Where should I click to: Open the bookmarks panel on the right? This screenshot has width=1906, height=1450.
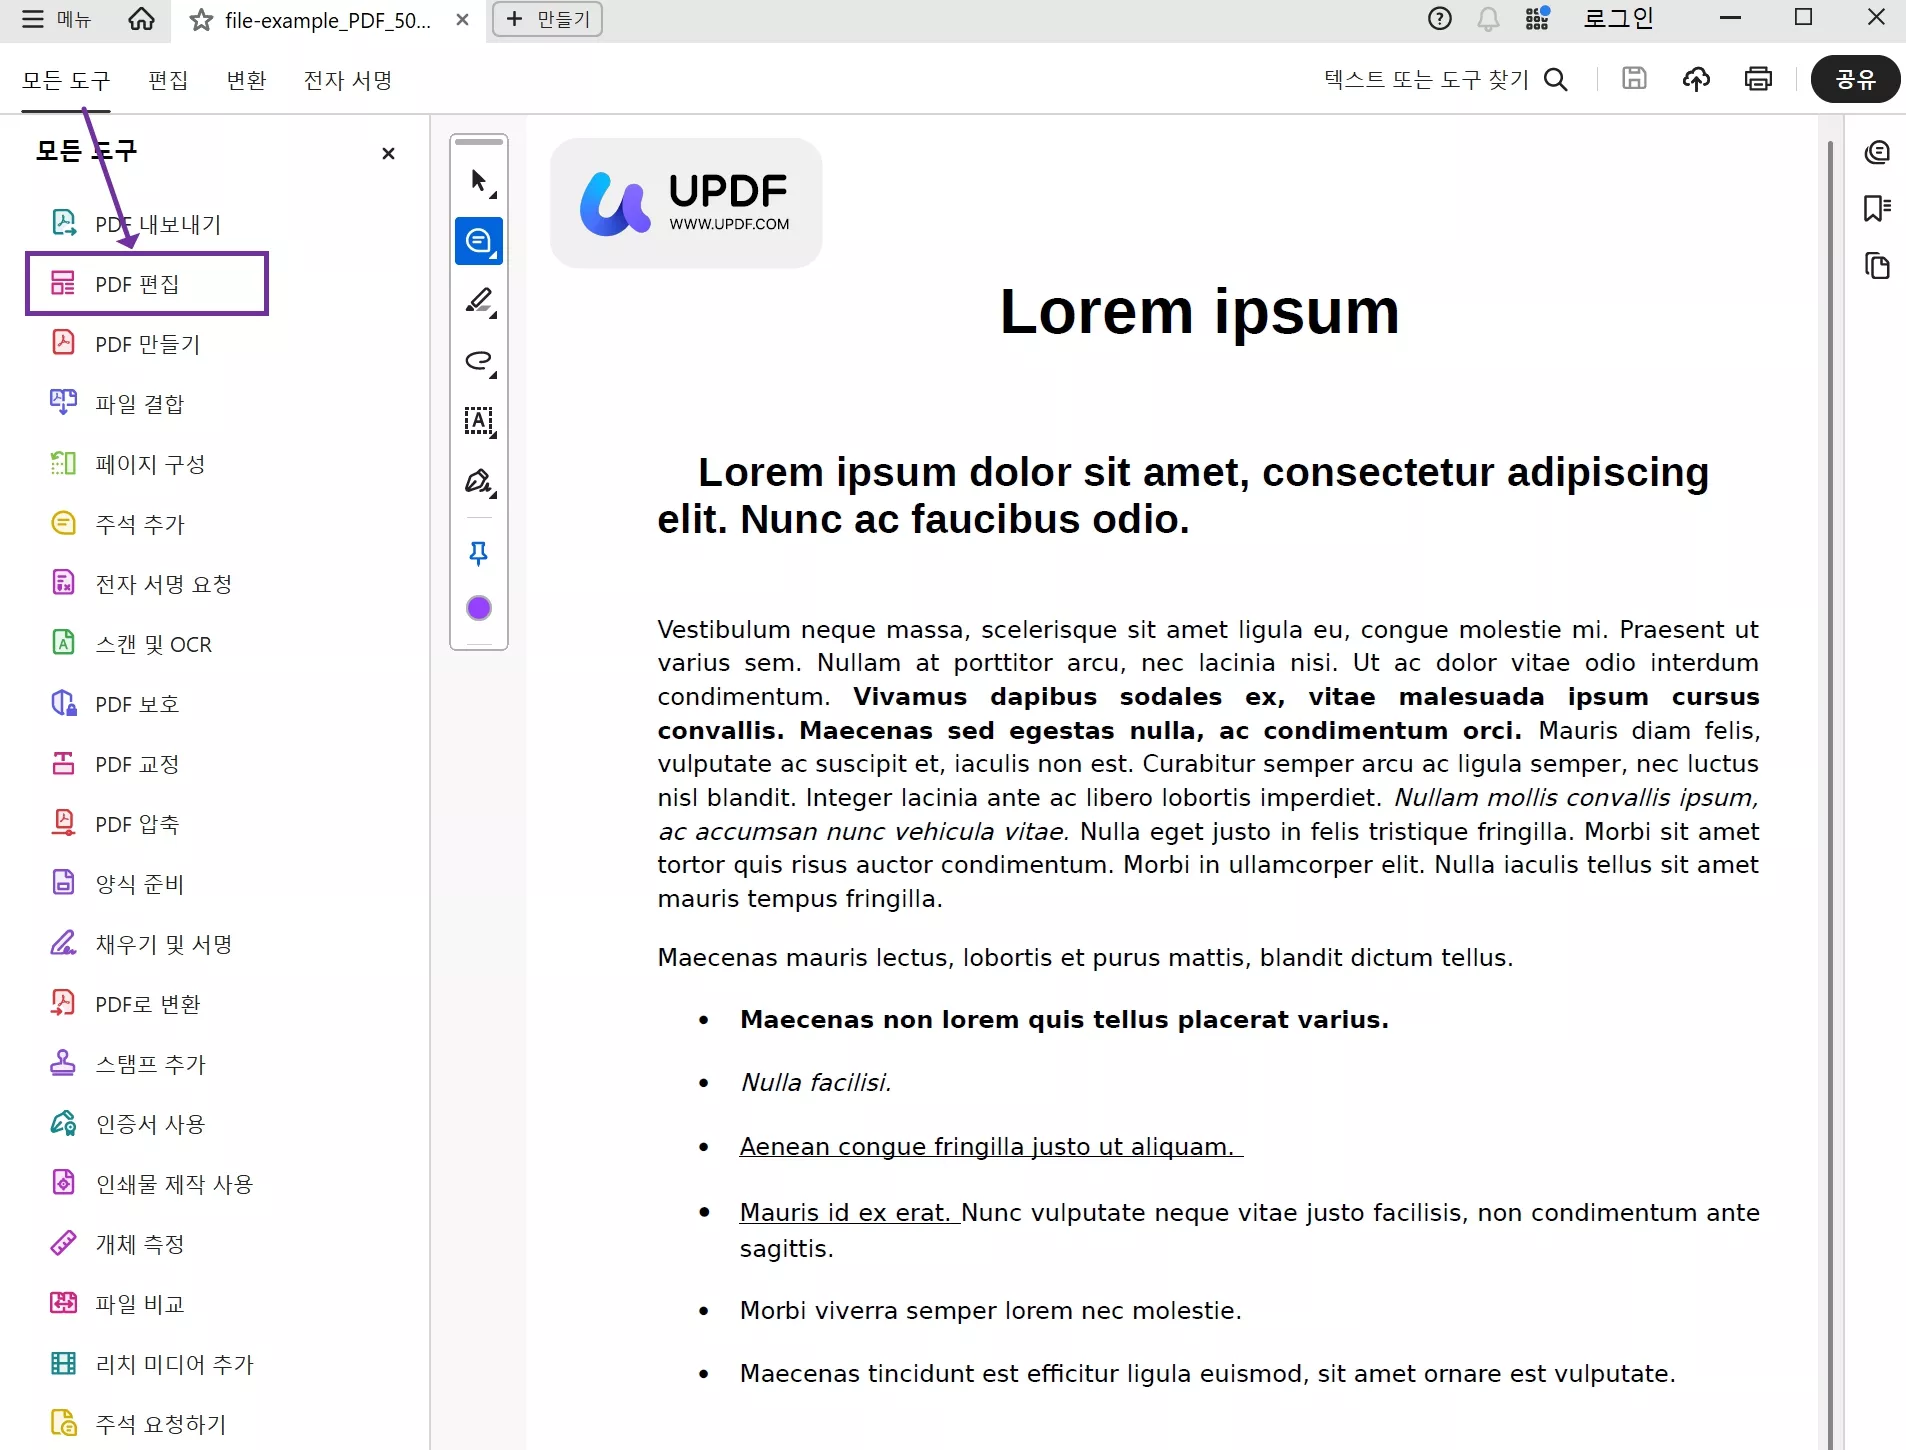(x=1877, y=208)
